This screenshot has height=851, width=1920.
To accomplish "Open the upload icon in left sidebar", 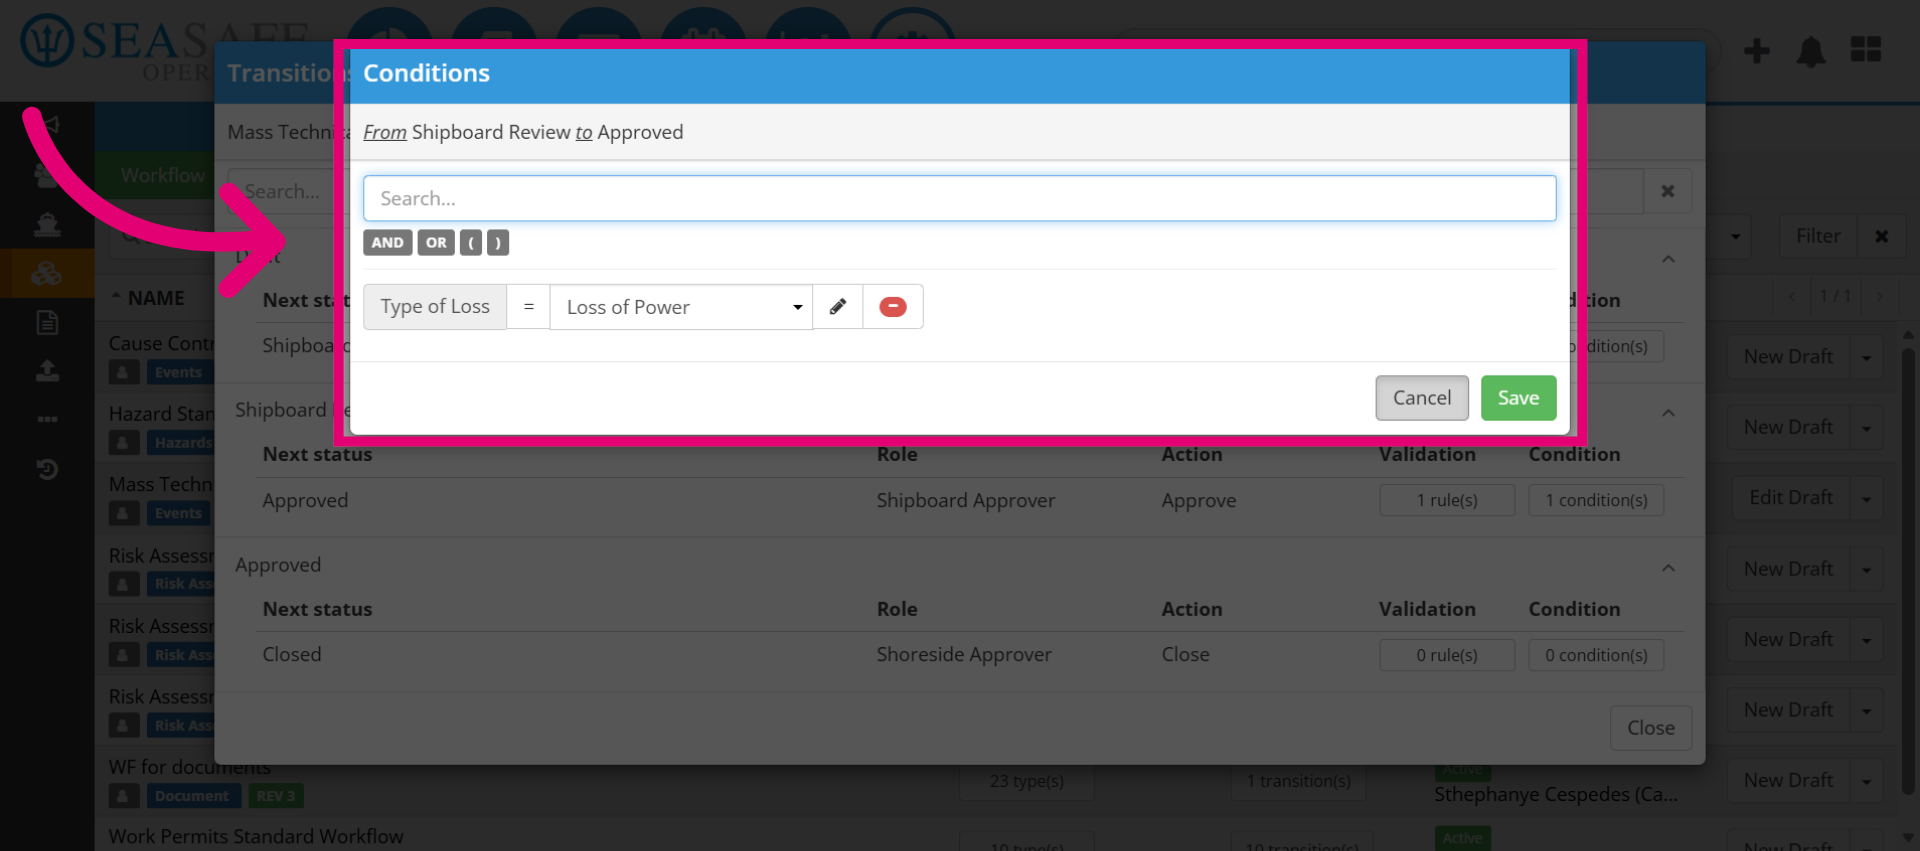I will [47, 371].
